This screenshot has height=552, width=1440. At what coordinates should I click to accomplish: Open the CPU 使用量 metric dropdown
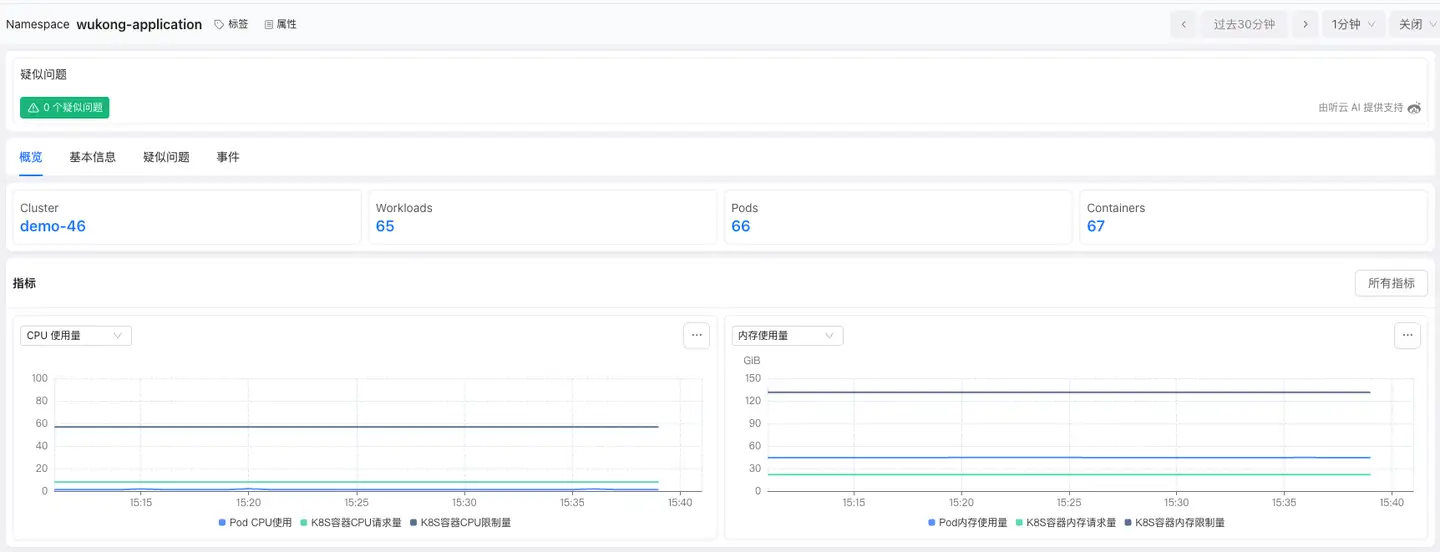[76, 336]
